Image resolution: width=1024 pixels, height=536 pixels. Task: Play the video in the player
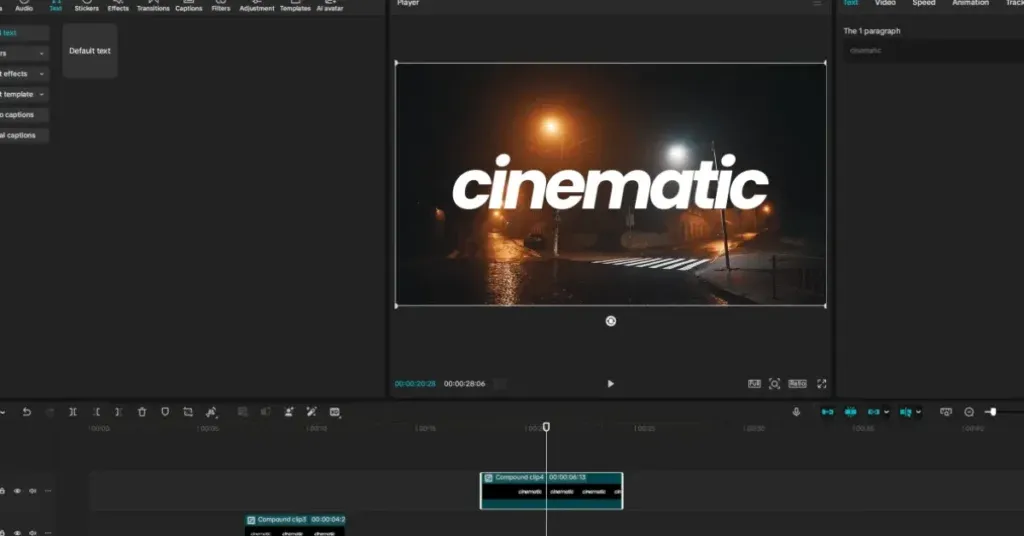tap(611, 384)
